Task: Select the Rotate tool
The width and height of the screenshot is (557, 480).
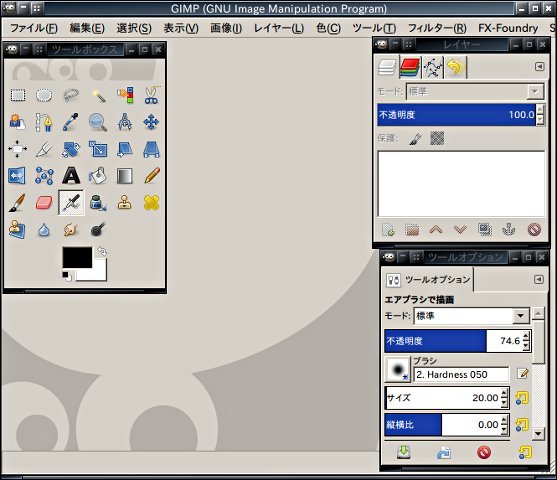Action: (x=71, y=149)
